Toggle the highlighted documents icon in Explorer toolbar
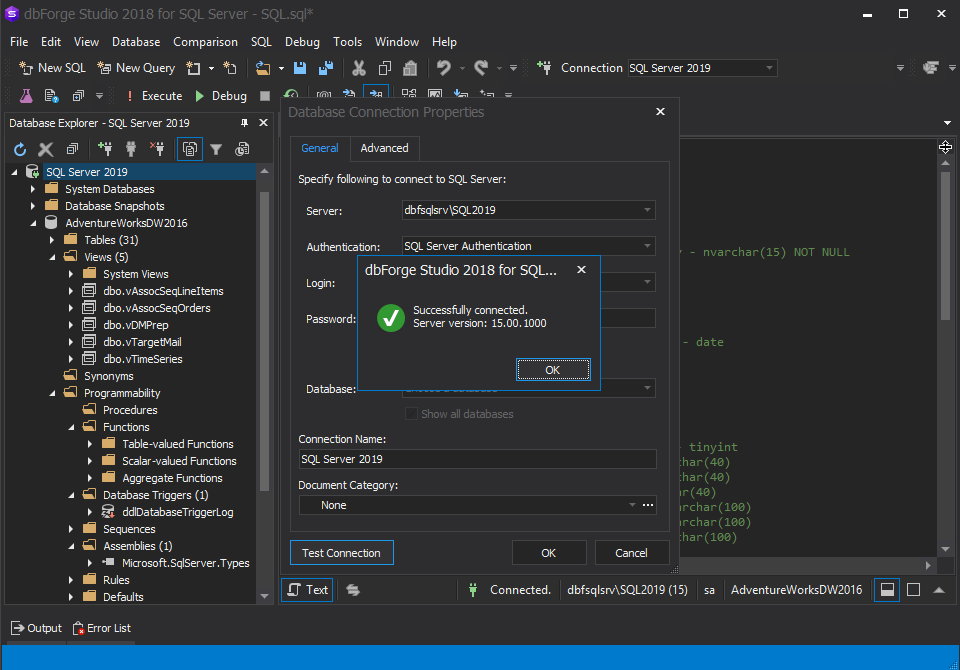This screenshot has width=960, height=670. coord(190,149)
